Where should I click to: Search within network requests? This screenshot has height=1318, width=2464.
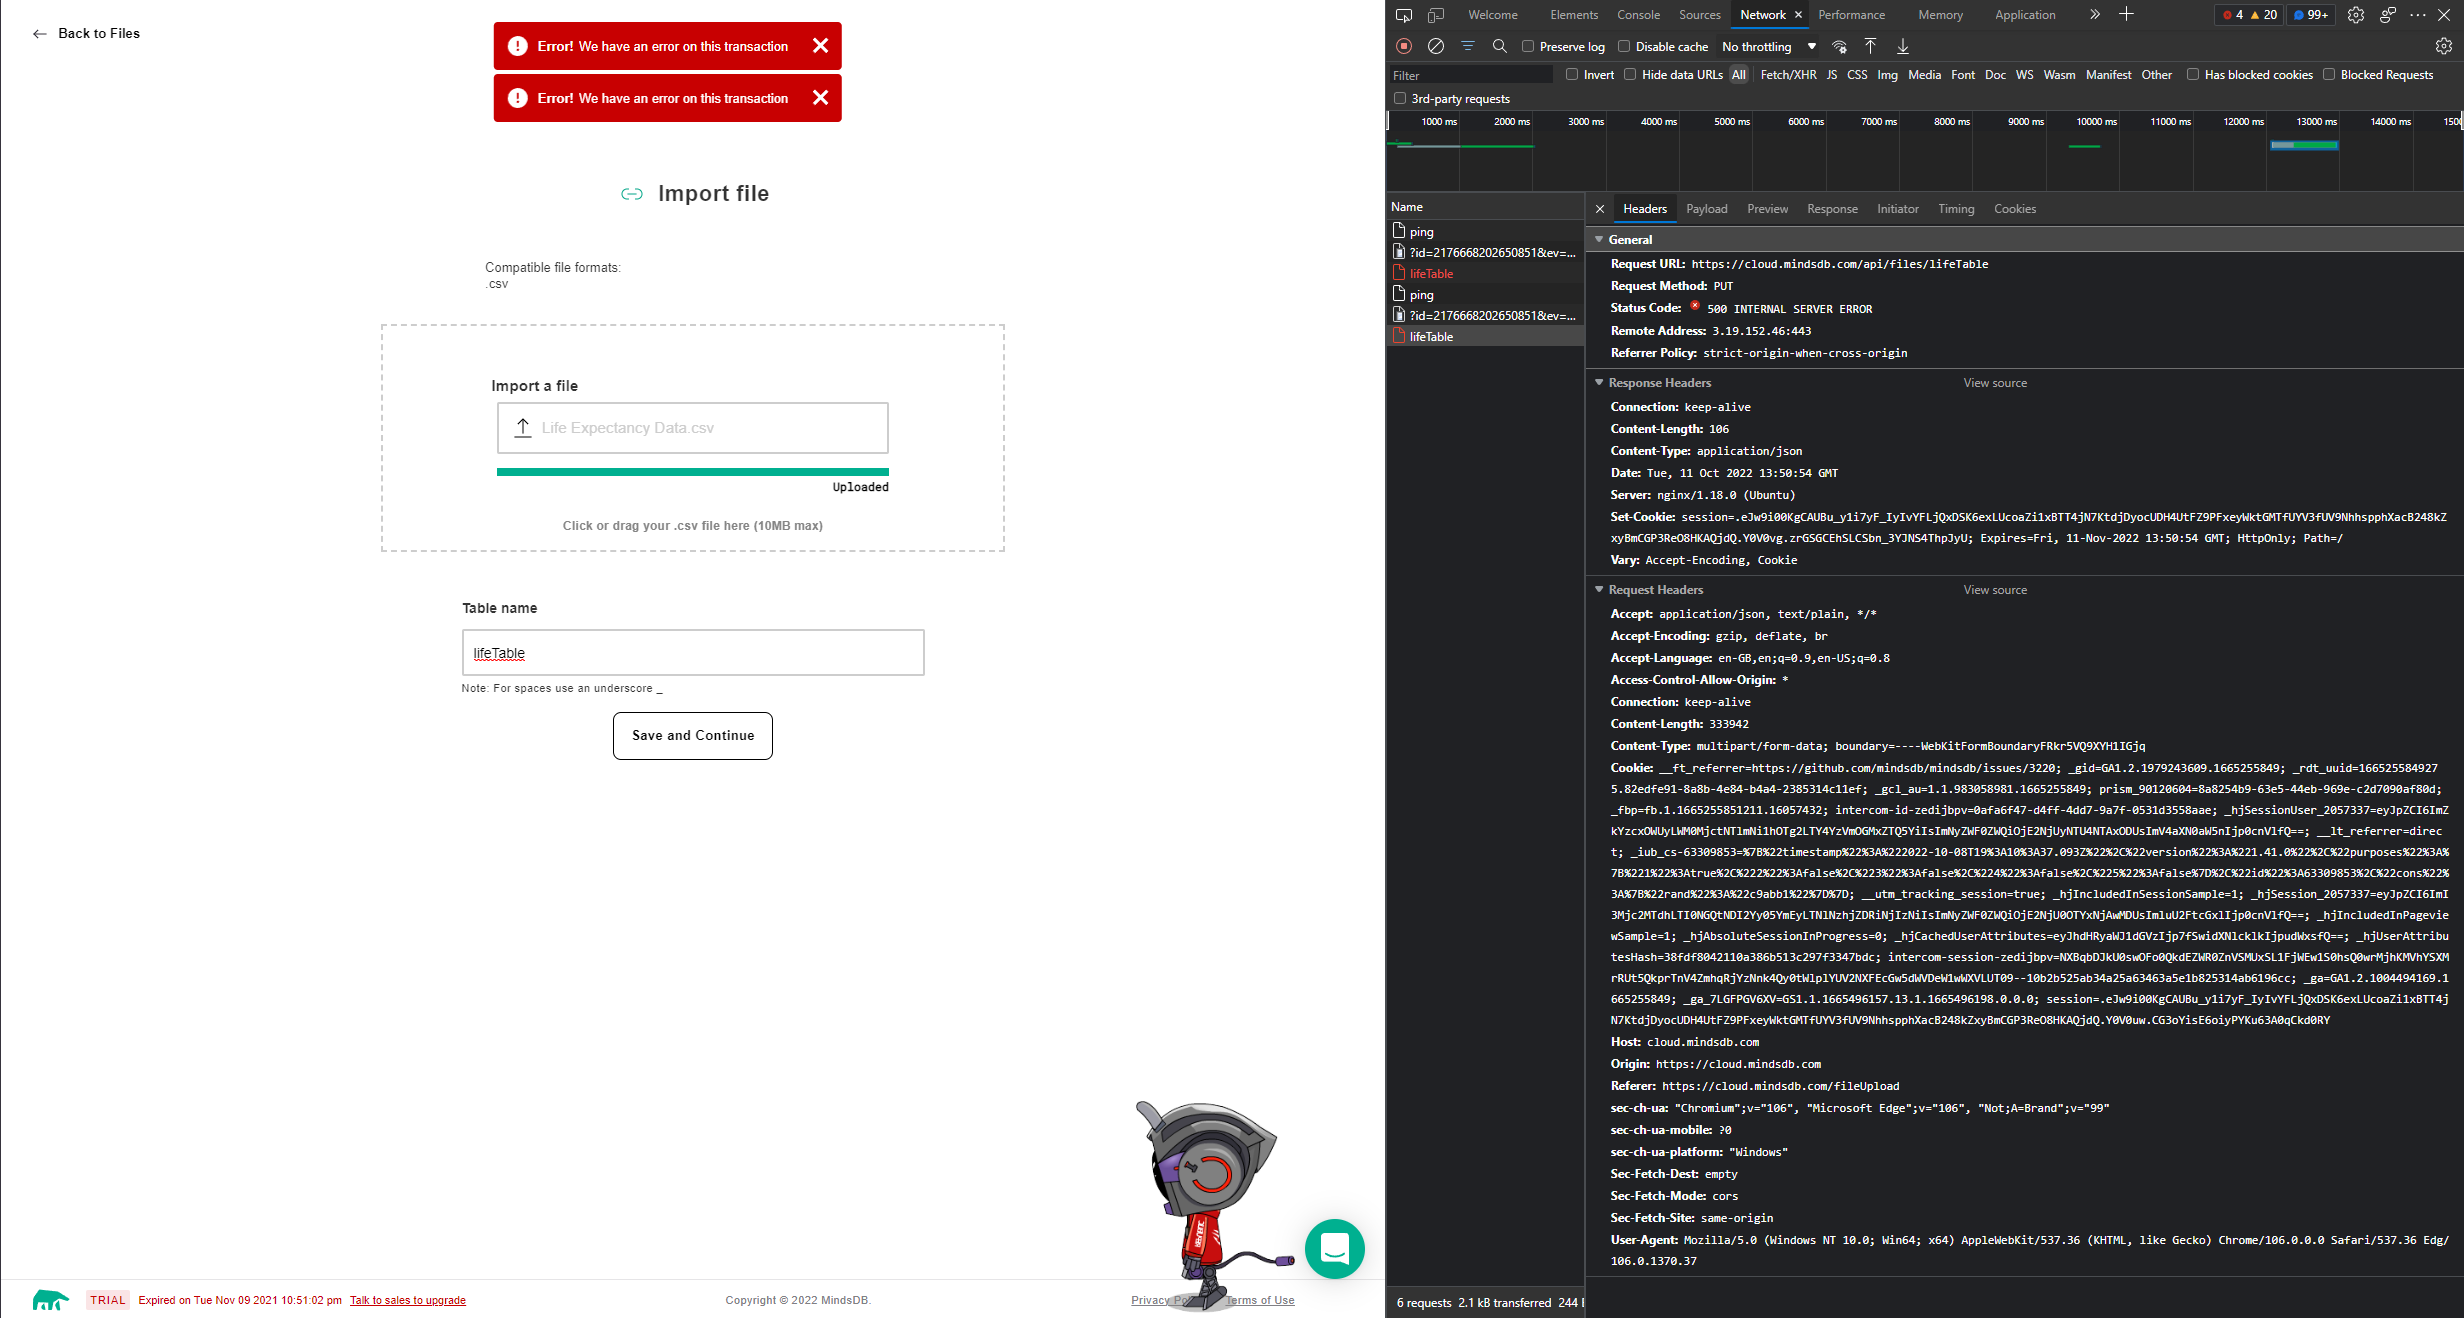coord(1499,46)
